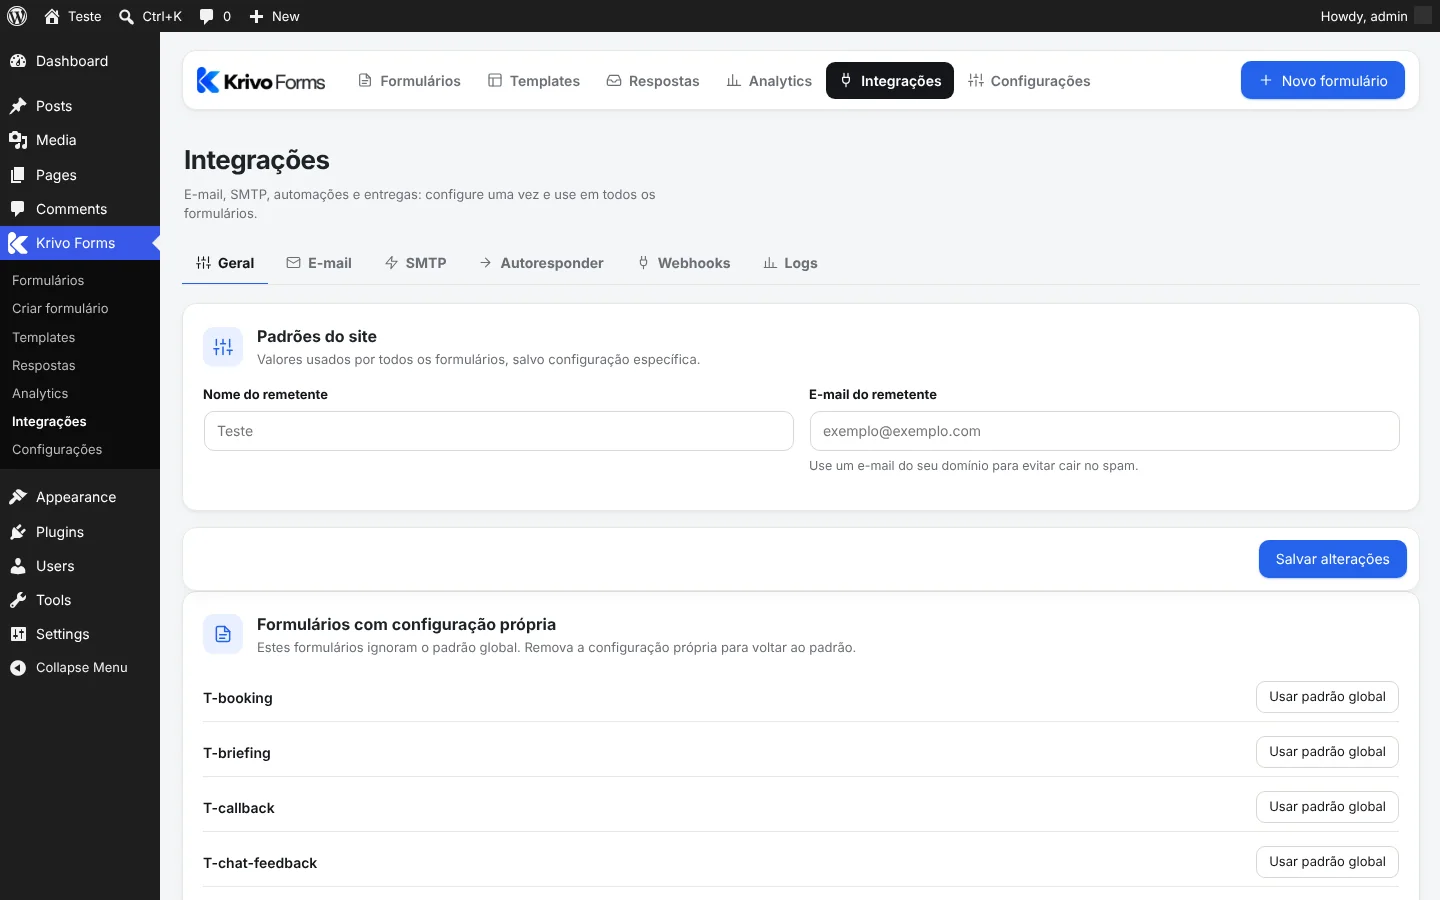This screenshot has height=900, width=1440.
Task: Open the Ctrl+K search in admin bar
Action: tap(150, 16)
